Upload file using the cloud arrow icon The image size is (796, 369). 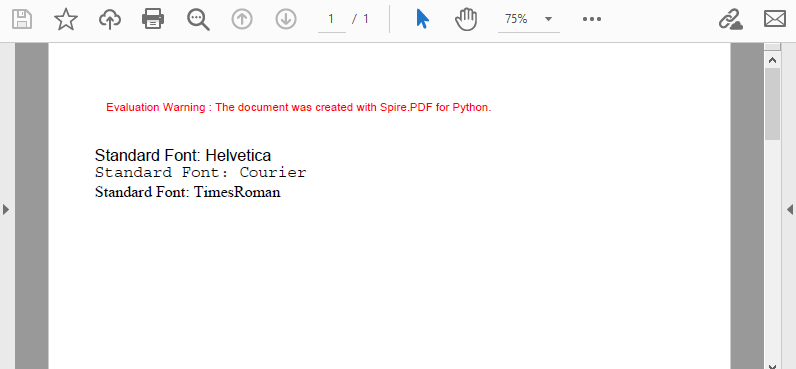point(110,19)
